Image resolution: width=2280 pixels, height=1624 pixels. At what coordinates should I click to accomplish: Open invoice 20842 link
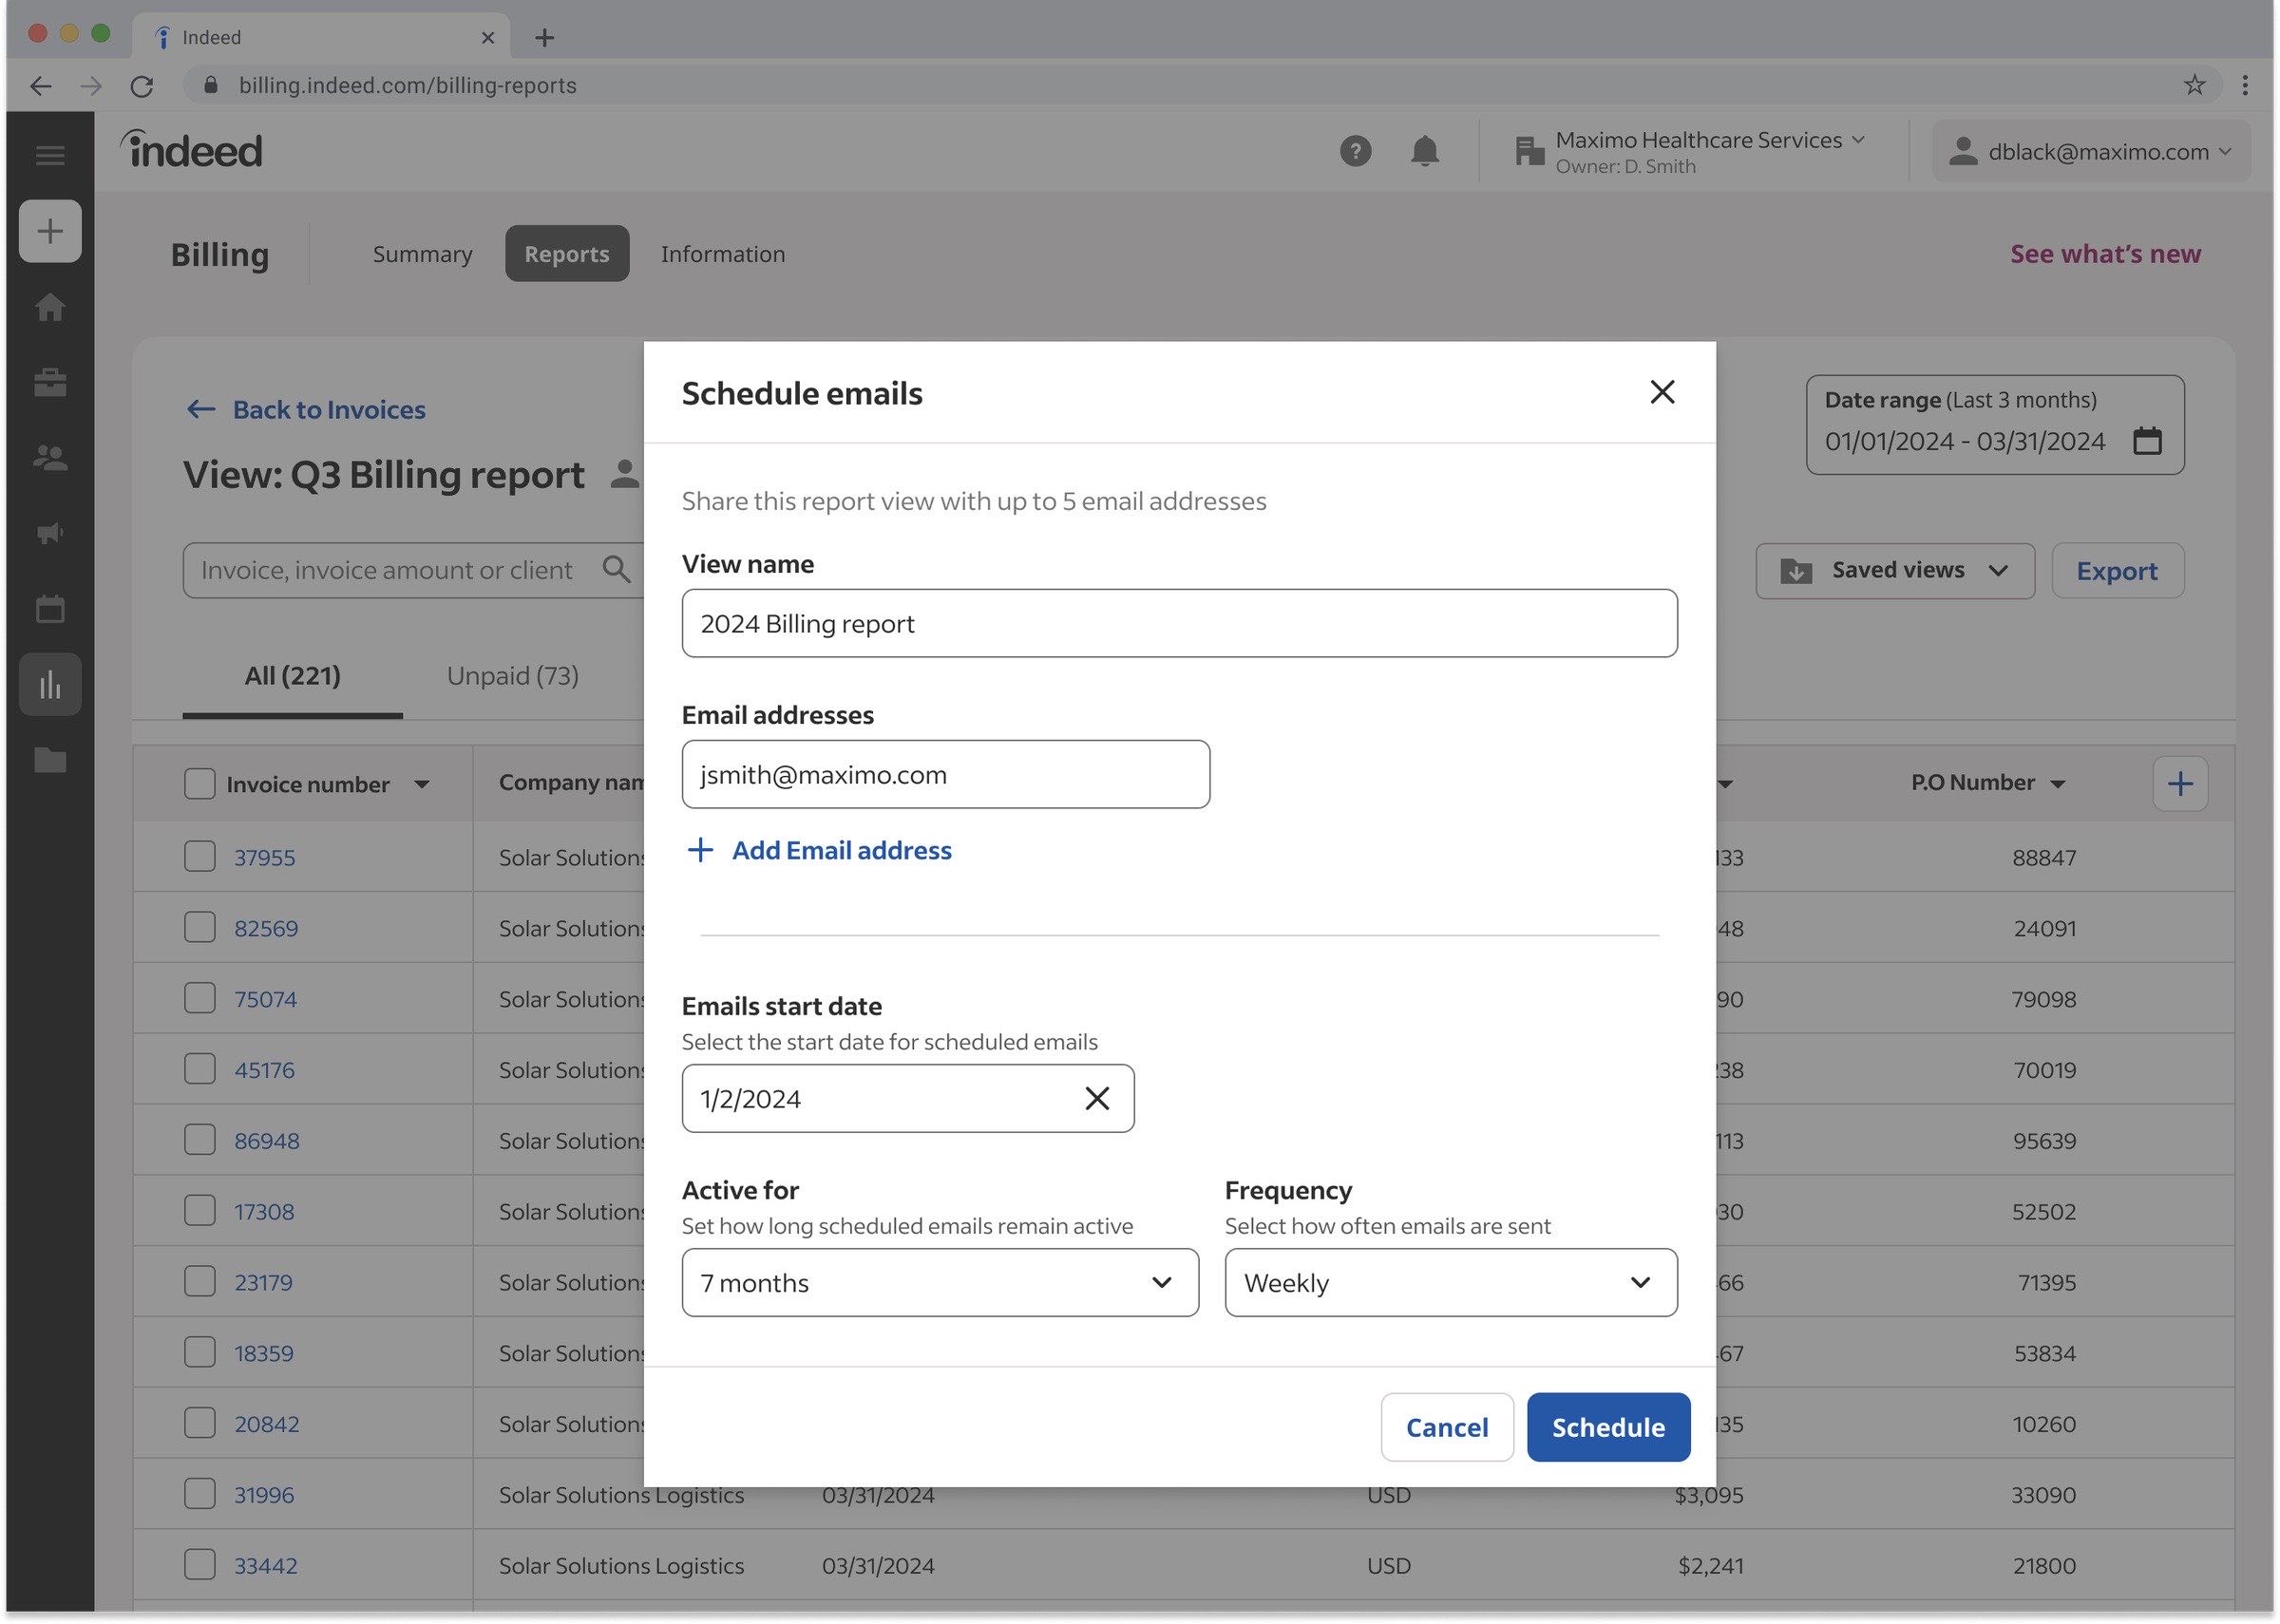pos(267,1424)
